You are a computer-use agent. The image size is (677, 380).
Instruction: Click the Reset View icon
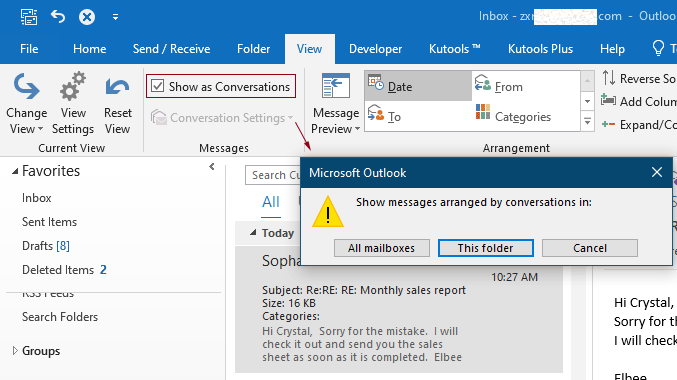(117, 87)
